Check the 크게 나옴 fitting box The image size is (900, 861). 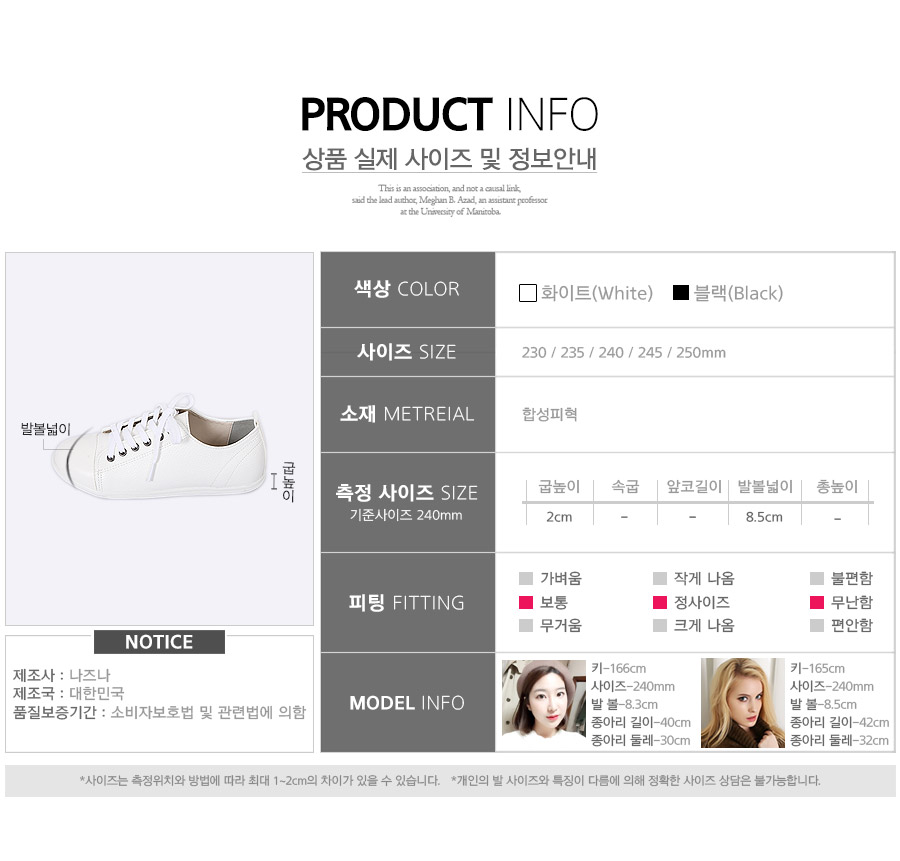click(660, 626)
